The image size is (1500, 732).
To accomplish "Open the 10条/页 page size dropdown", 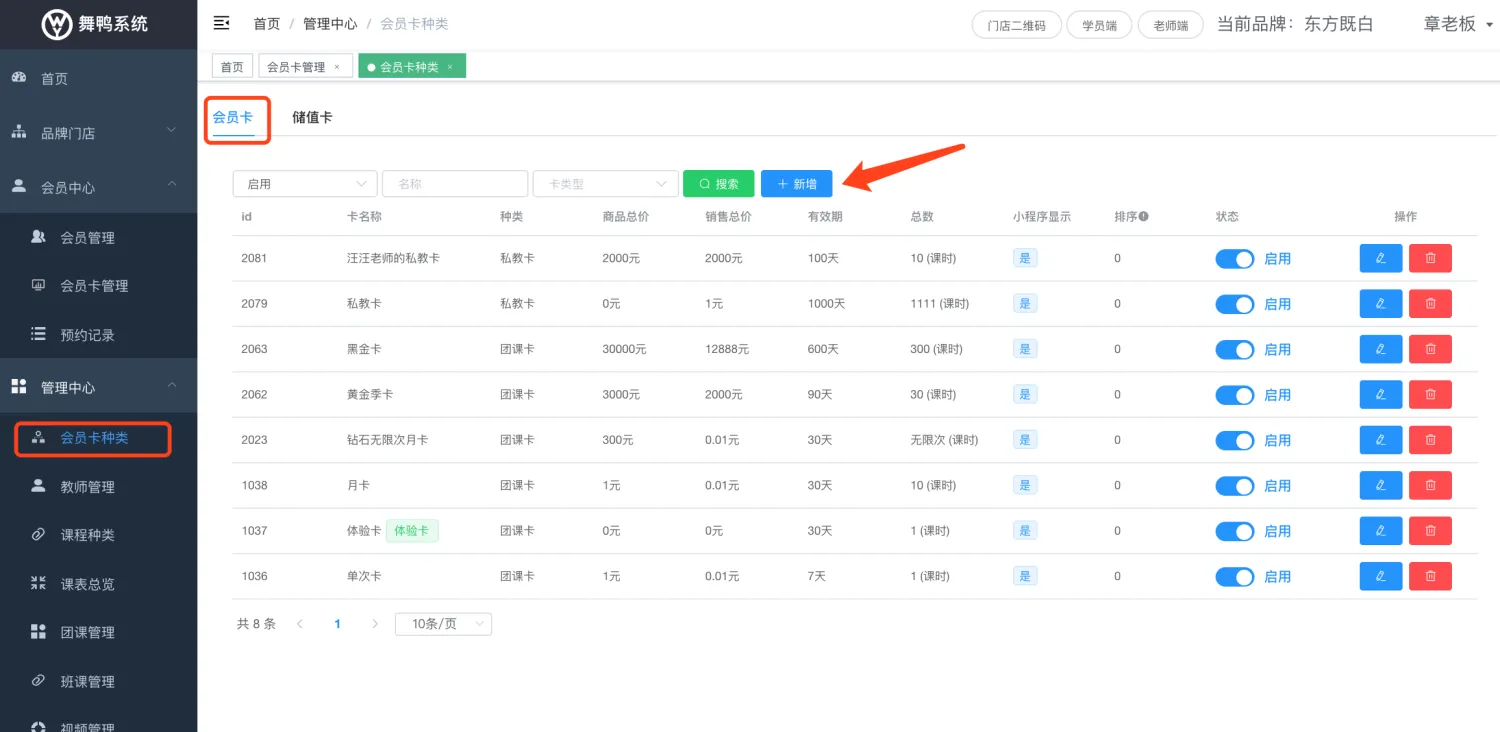I will pyautogui.click(x=443, y=624).
